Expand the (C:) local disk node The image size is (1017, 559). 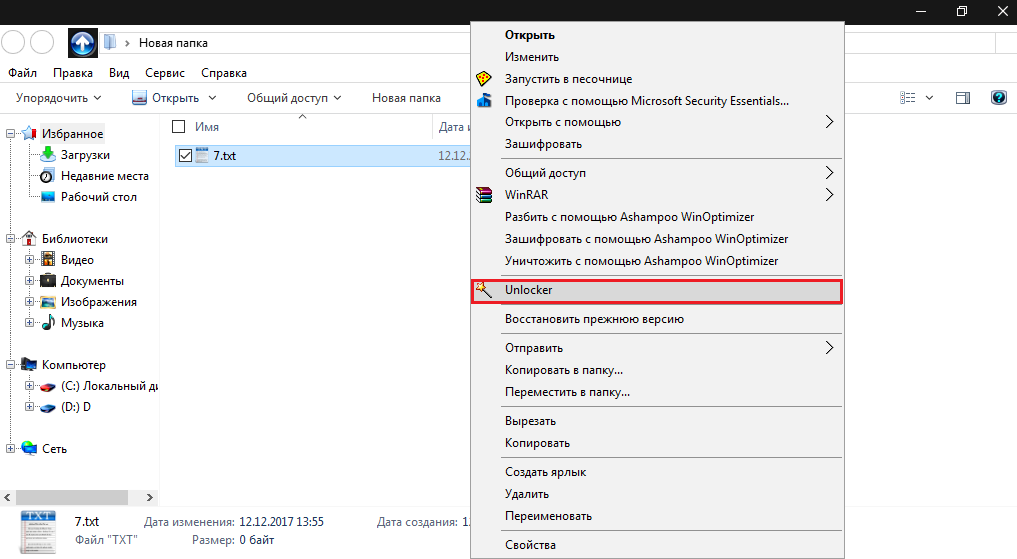coord(30,386)
